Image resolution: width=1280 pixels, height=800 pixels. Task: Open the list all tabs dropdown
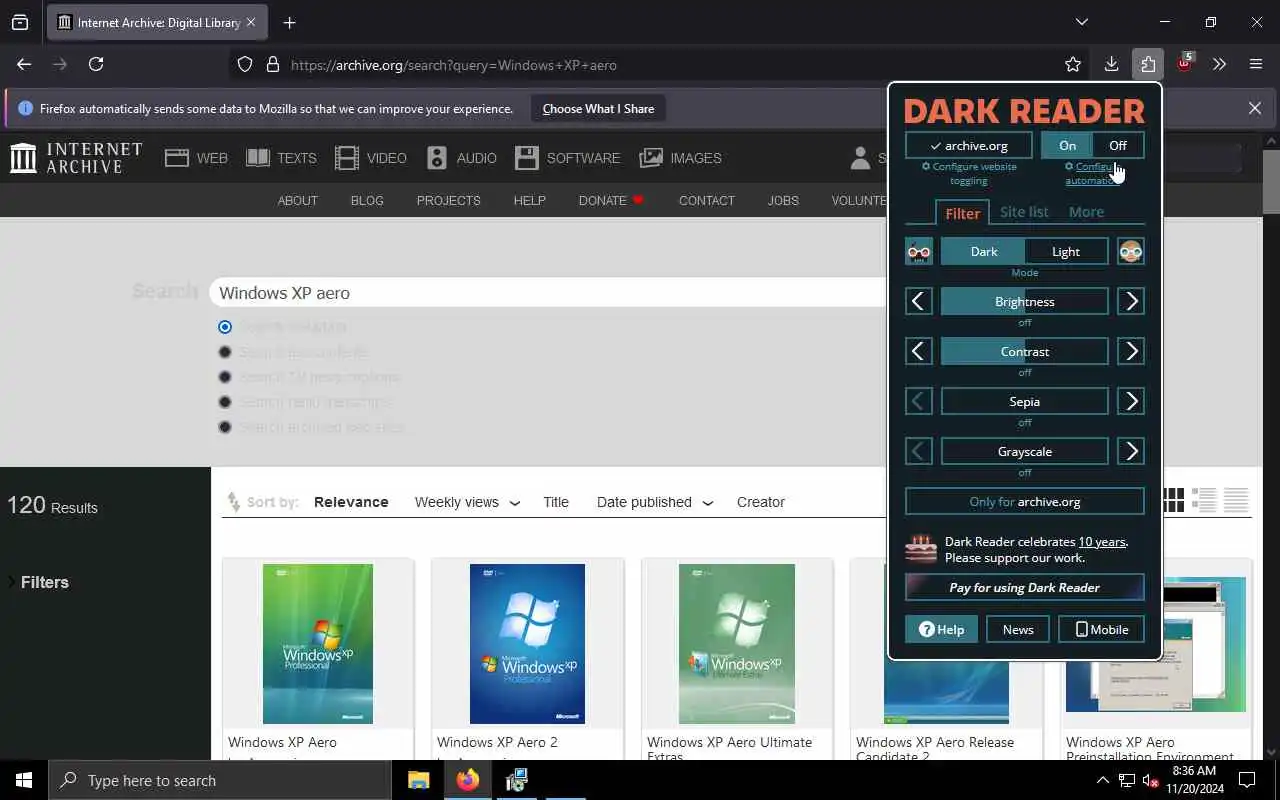click(1081, 22)
